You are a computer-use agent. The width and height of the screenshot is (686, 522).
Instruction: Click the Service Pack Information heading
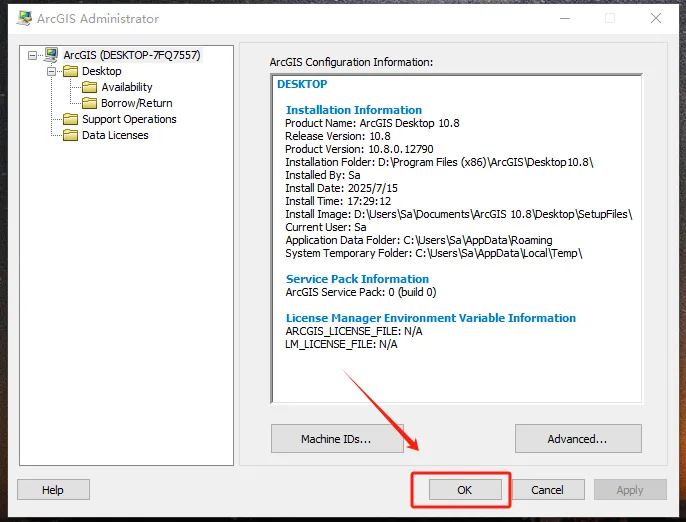coord(357,279)
